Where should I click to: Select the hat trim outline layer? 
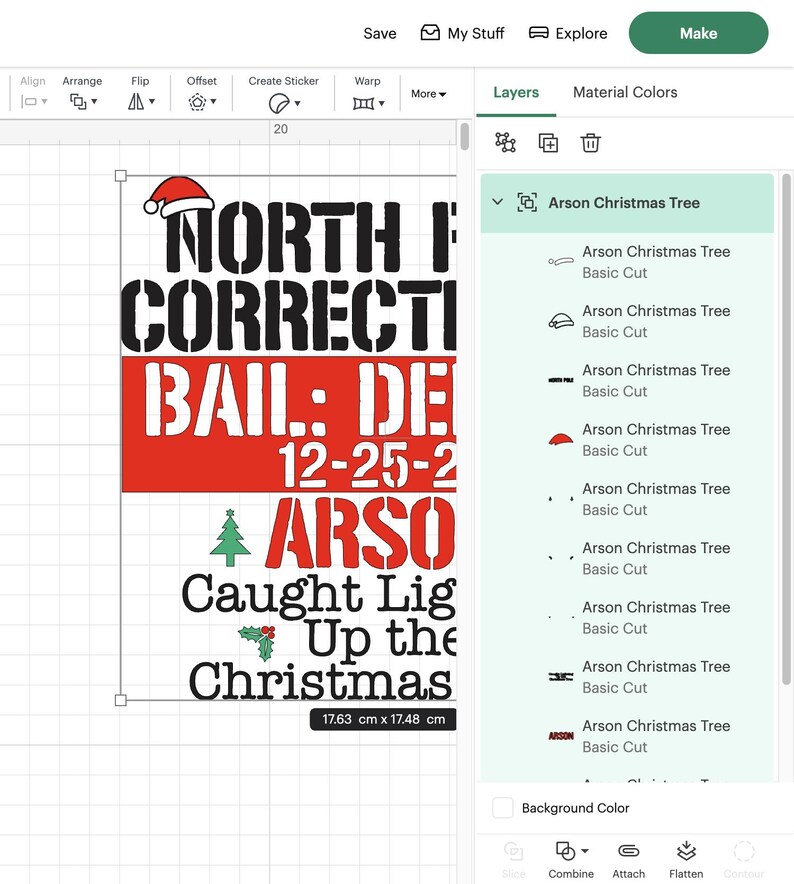[627, 262]
